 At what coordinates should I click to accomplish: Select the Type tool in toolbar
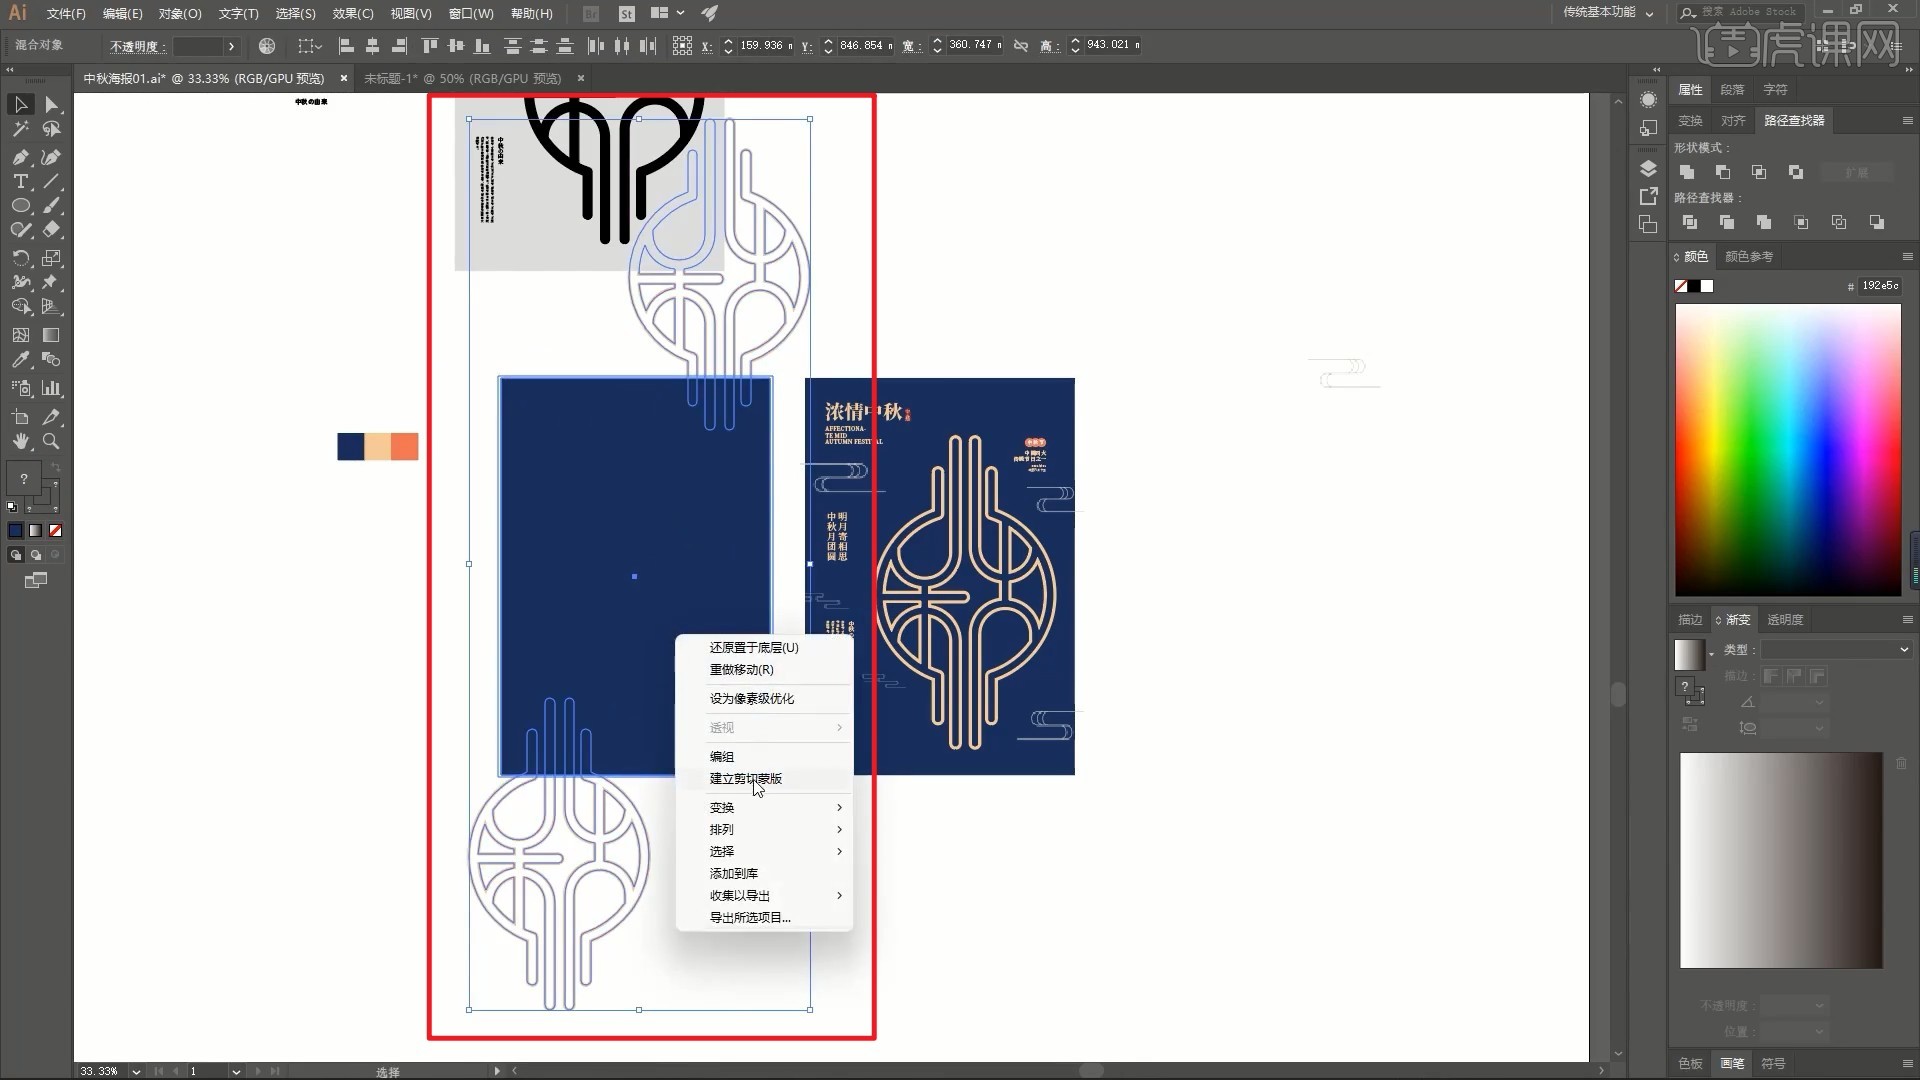tap(20, 181)
